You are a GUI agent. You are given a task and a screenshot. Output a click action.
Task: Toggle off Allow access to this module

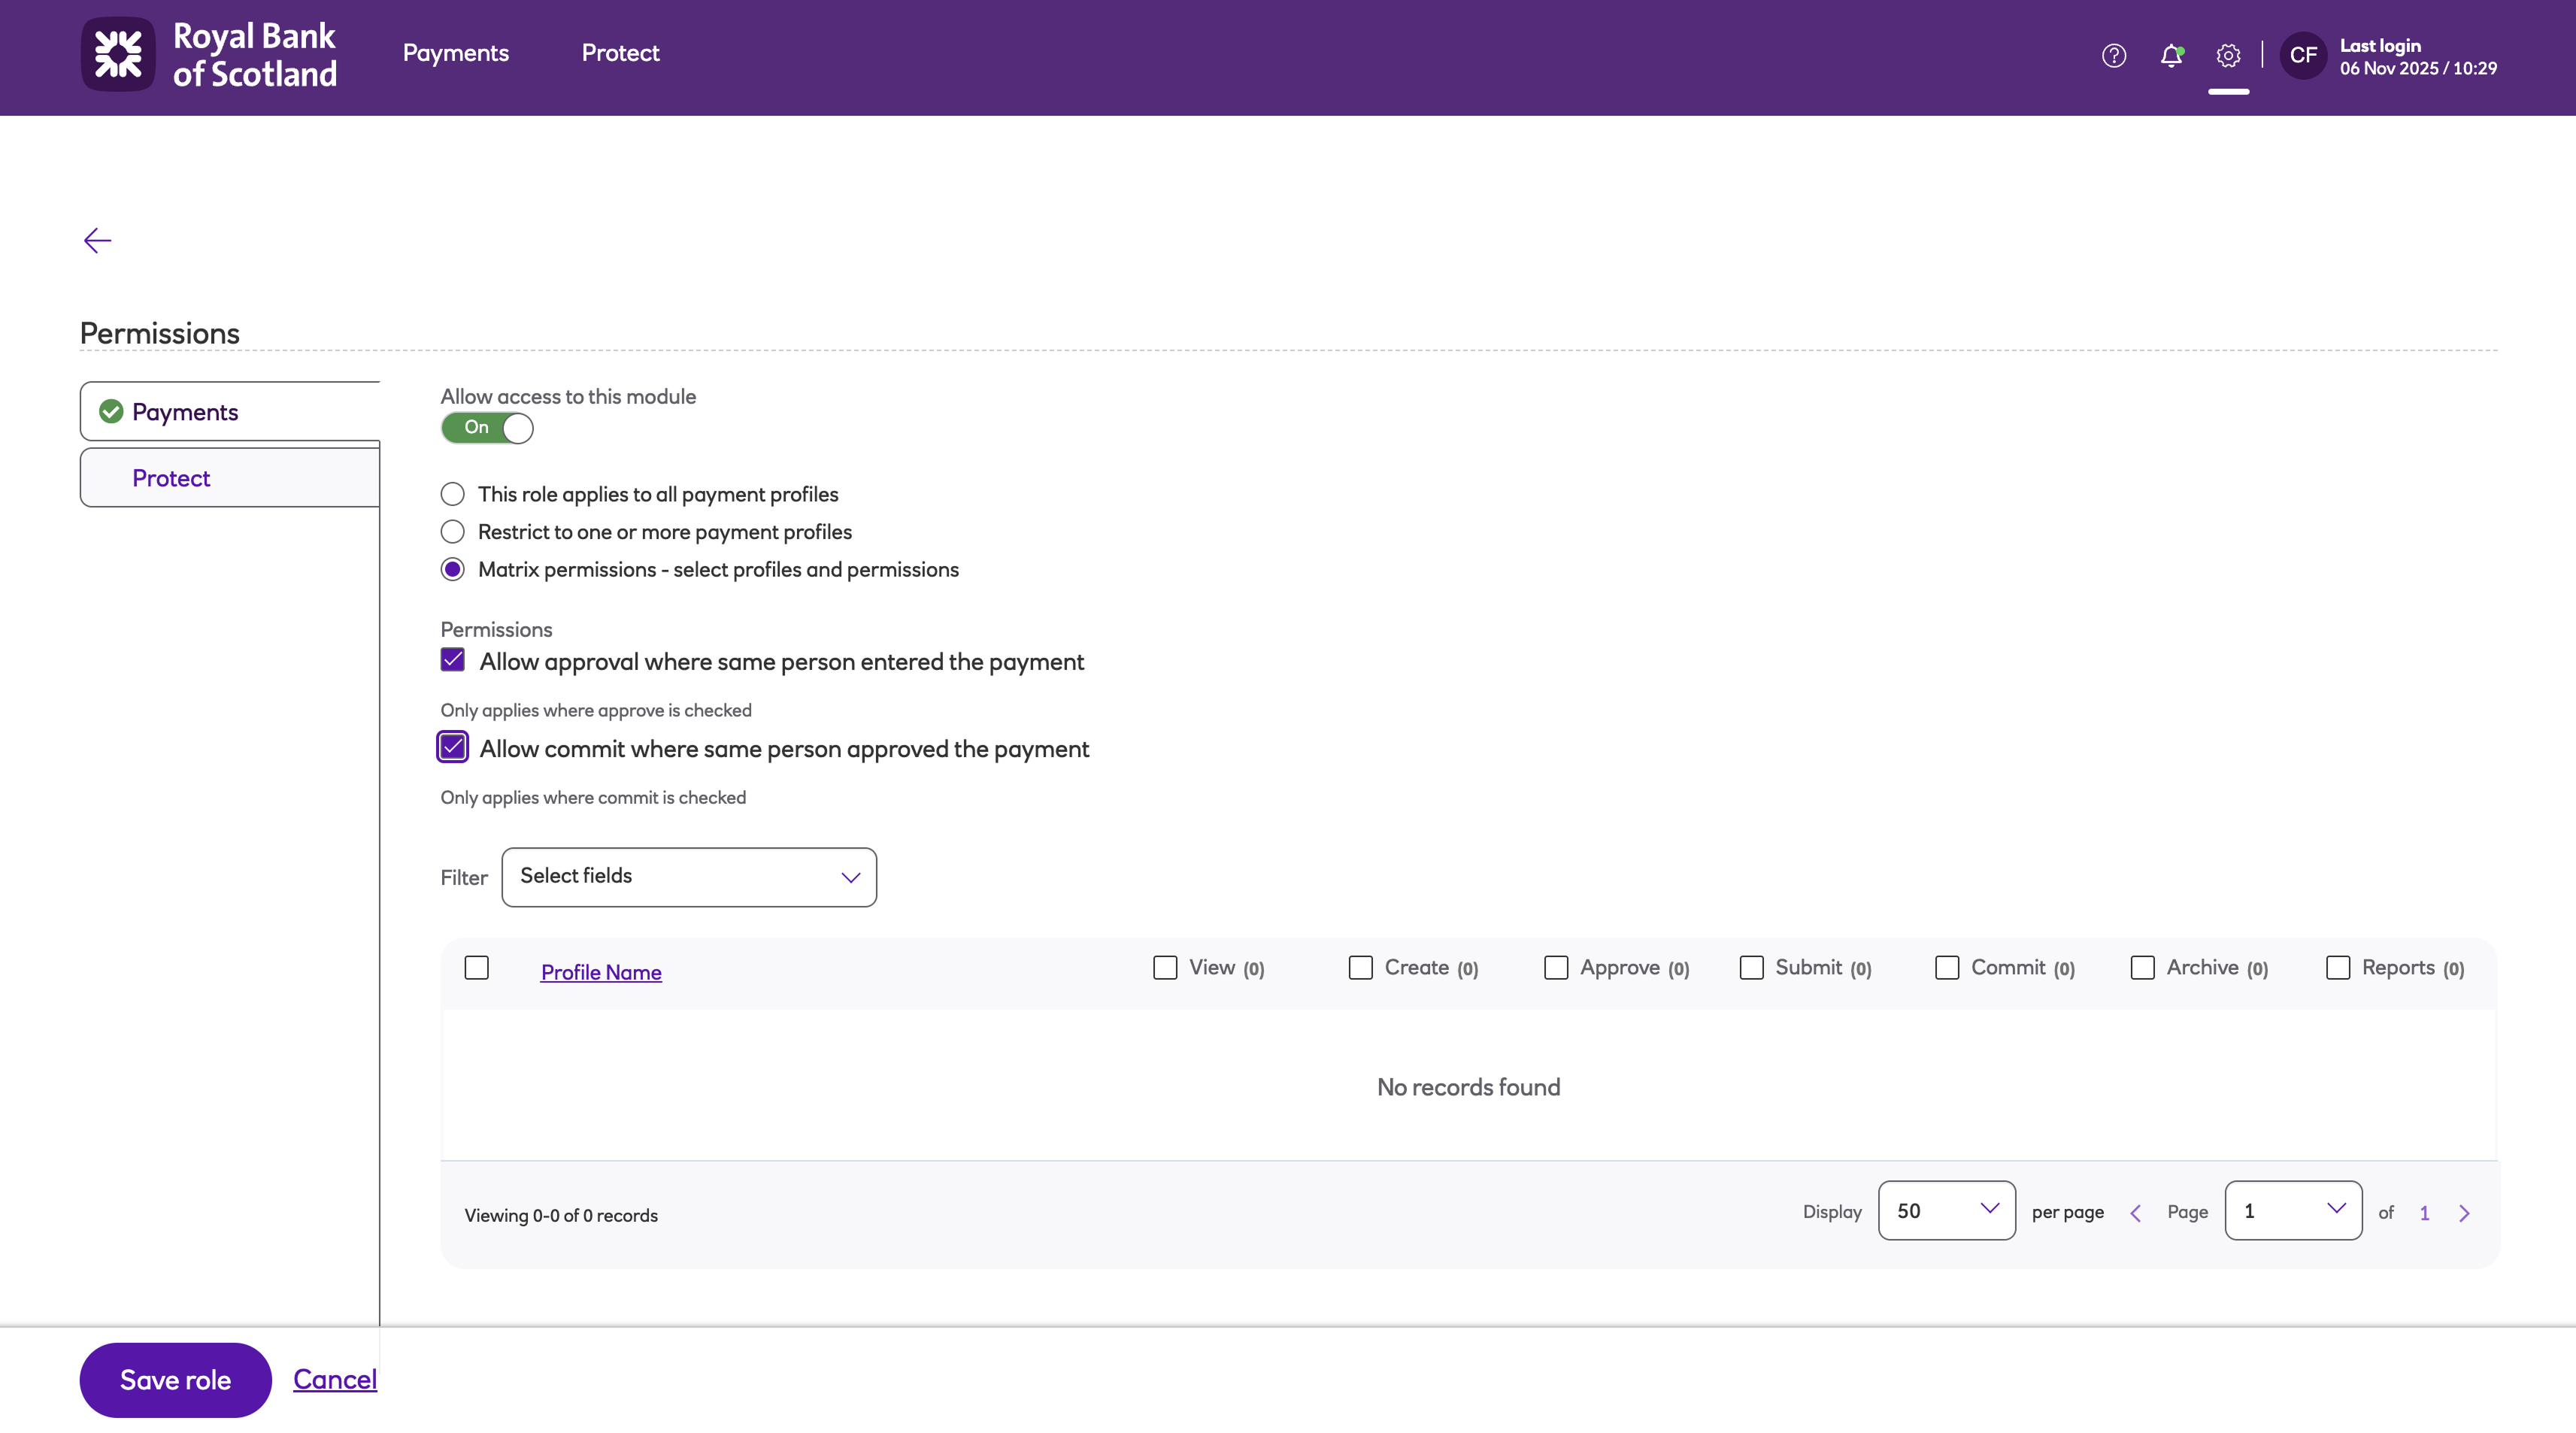tap(487, 428)
